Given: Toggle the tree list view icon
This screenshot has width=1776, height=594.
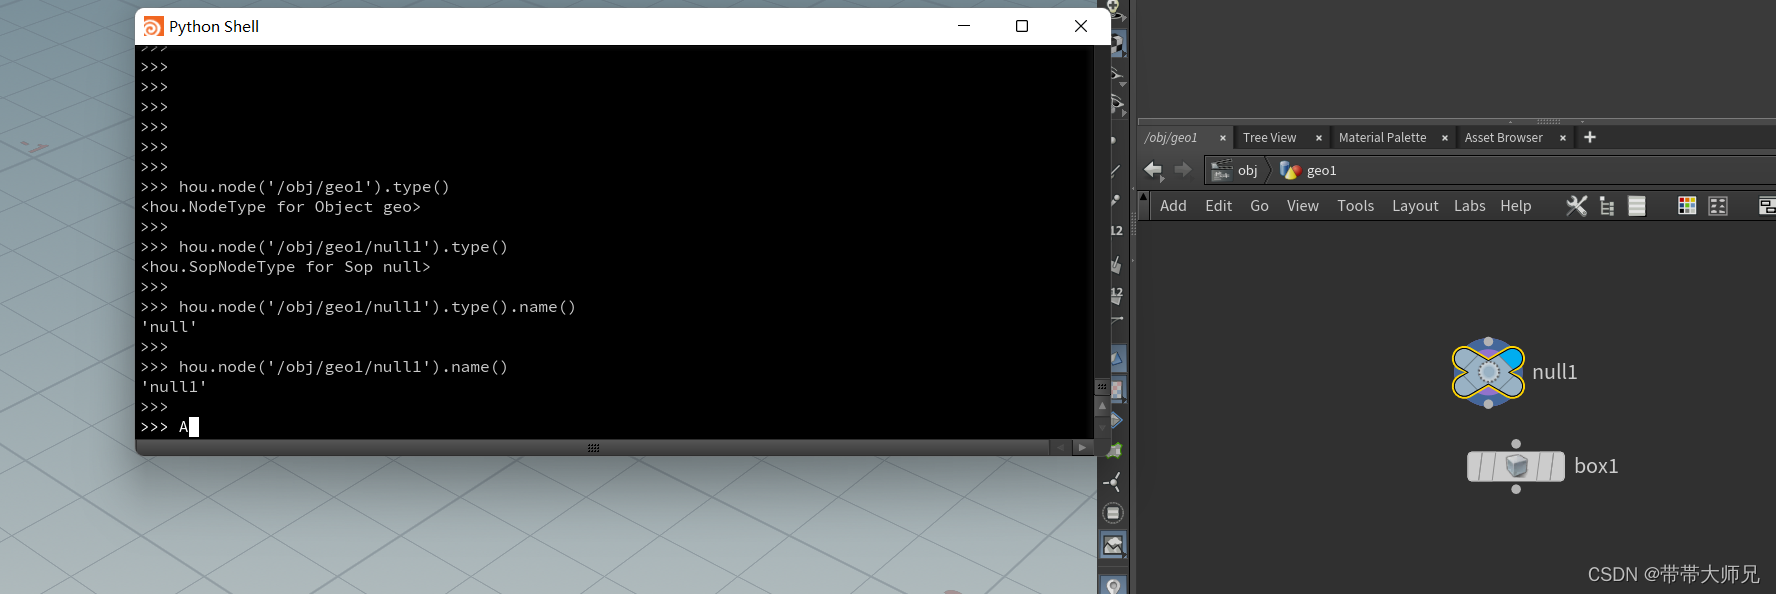Looking at the screenshot, I should (x=1607, y=206).
